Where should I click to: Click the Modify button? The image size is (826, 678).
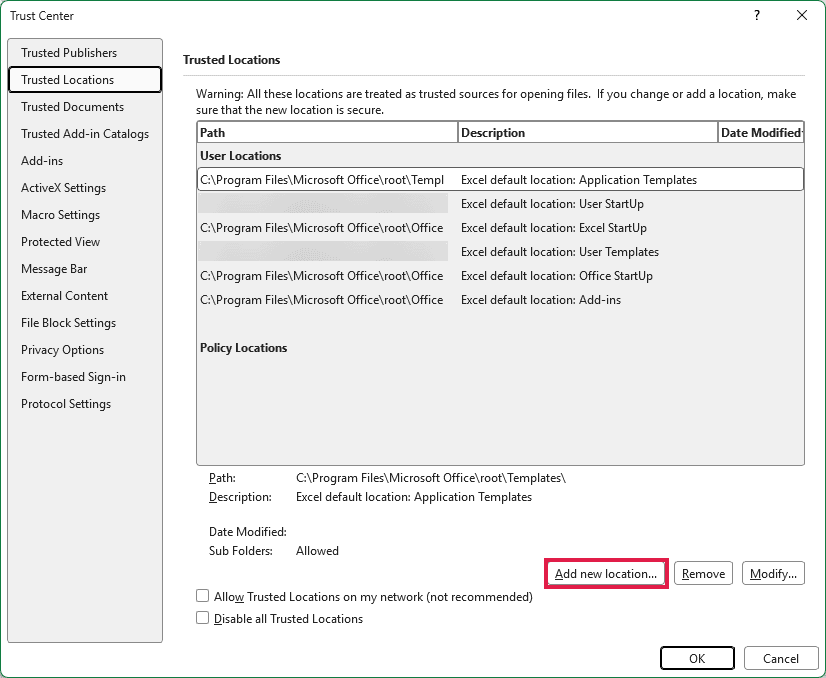(x=773, y=574)
